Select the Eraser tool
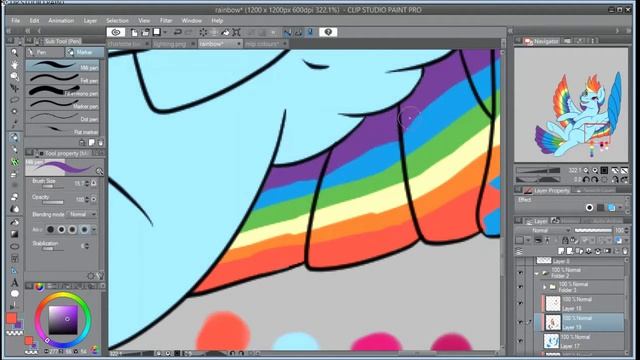640x360 pixels. click(14, 197)
